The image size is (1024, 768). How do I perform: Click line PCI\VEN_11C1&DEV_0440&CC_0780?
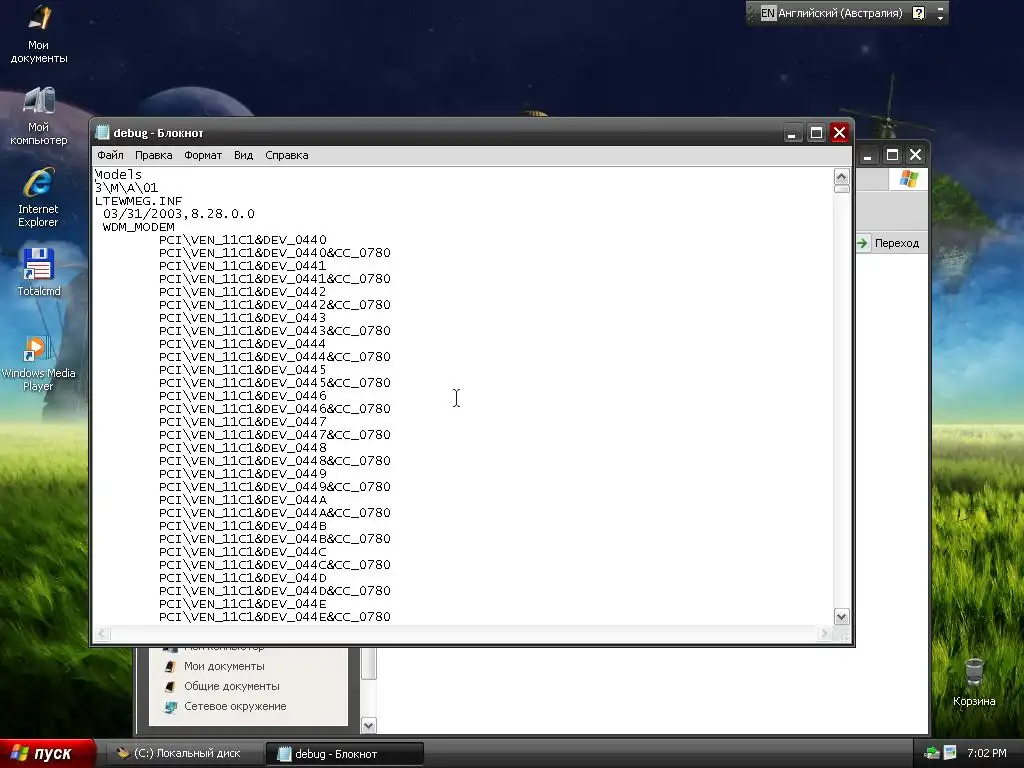pyautogui.click(x=275, y=253)
